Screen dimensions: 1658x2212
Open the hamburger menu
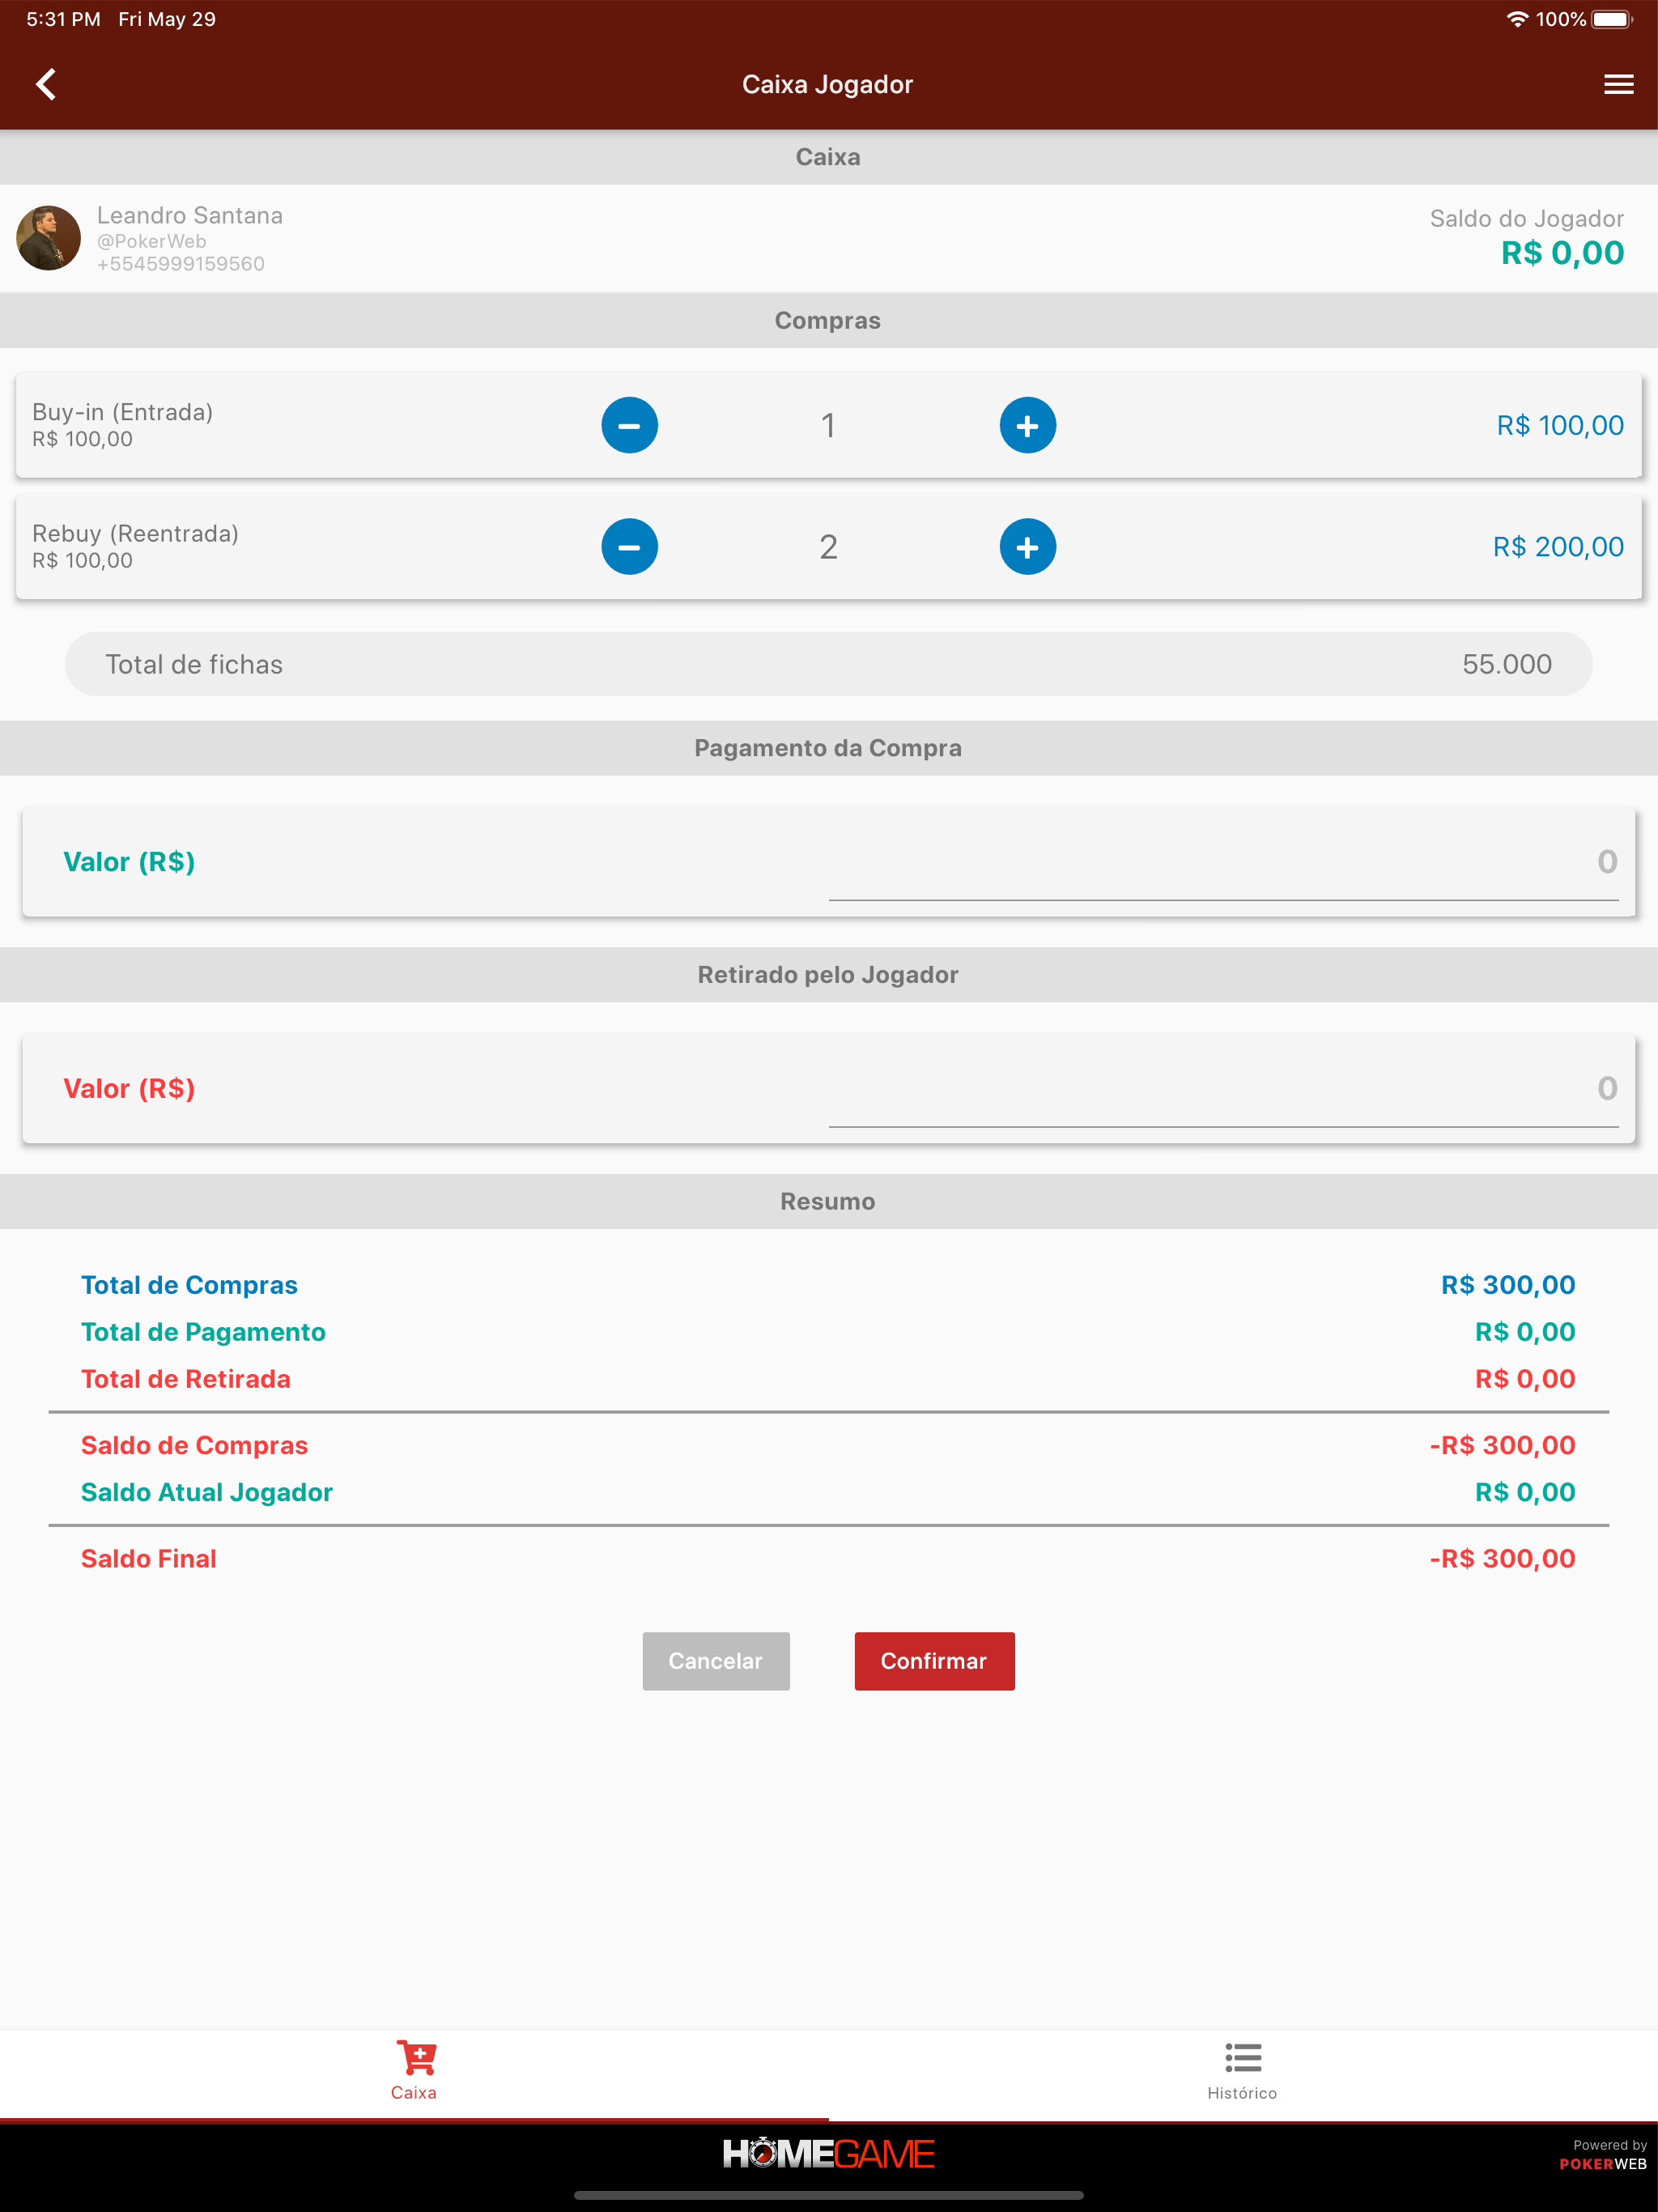point(1618,84)
